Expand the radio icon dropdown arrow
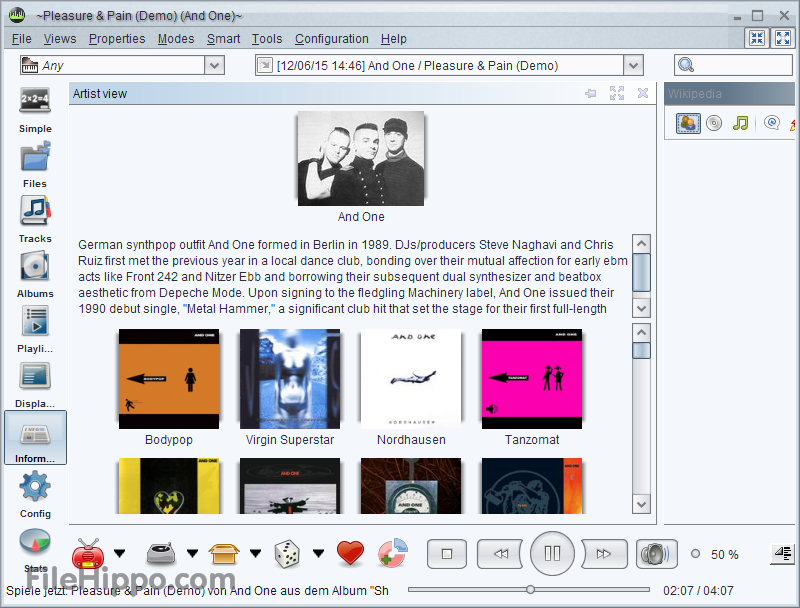The height and width of the screenshot is (608, 800). point(119,553)
